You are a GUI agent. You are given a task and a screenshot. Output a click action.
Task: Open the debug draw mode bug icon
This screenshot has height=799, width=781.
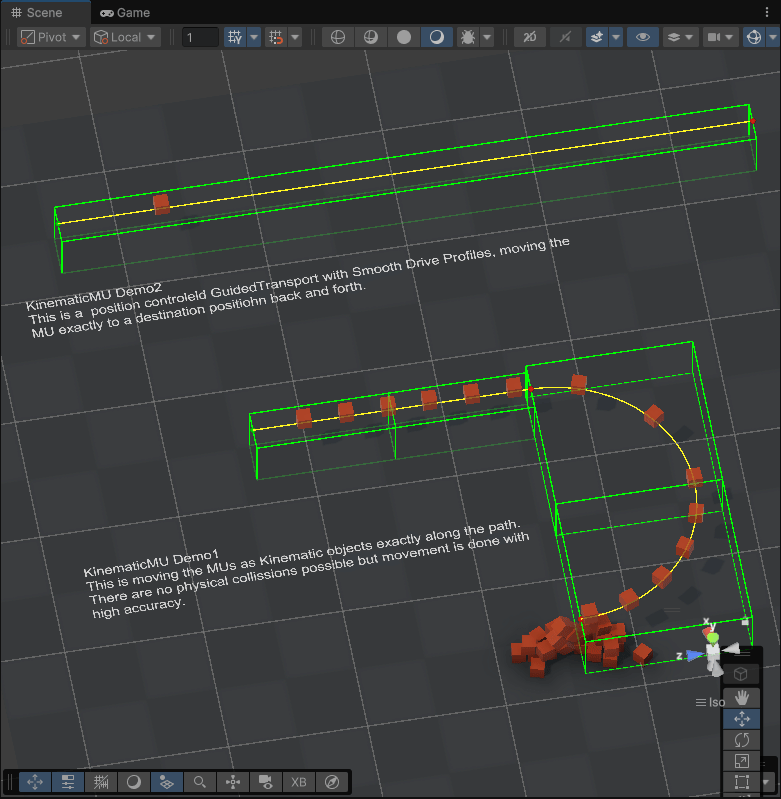[x=466, y=37]
